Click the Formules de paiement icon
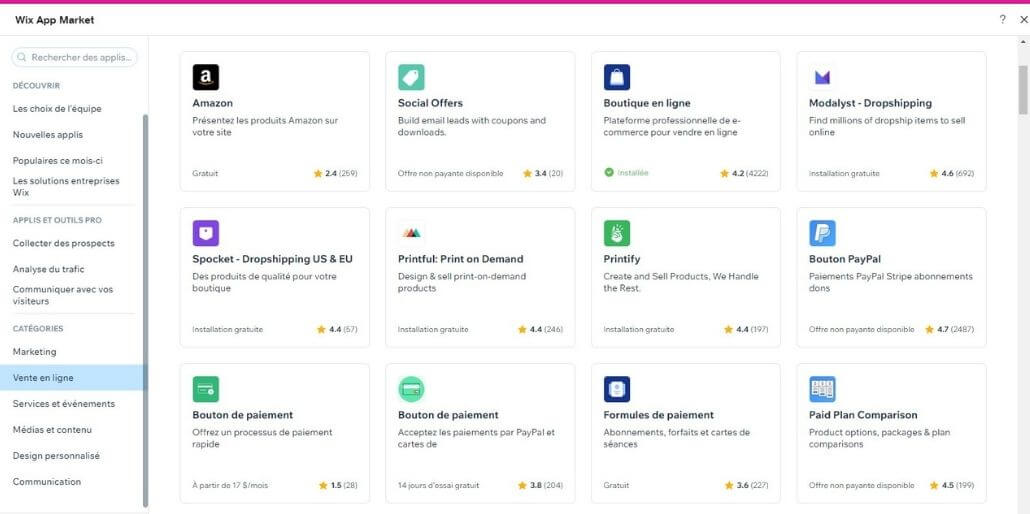This screenshot has width=1030, height=514. point(617,389)
